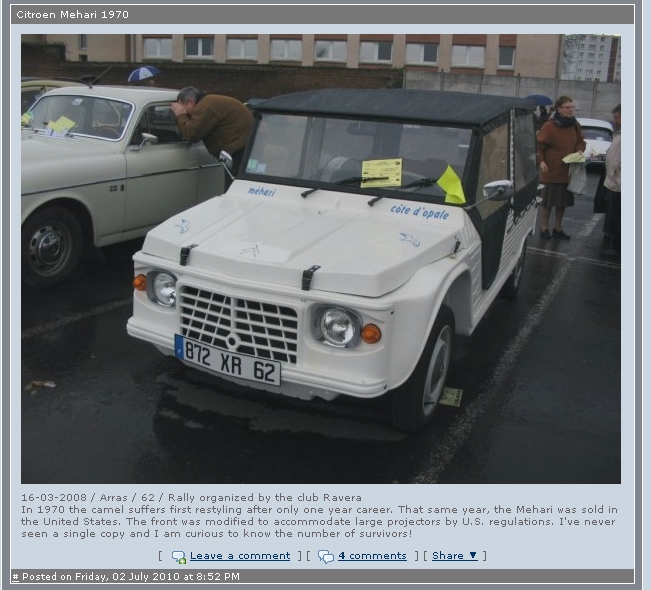Viewport: 651px width, 590px height.
Task: Open the 'Leave a comment' link
Action: coord(240,556)
